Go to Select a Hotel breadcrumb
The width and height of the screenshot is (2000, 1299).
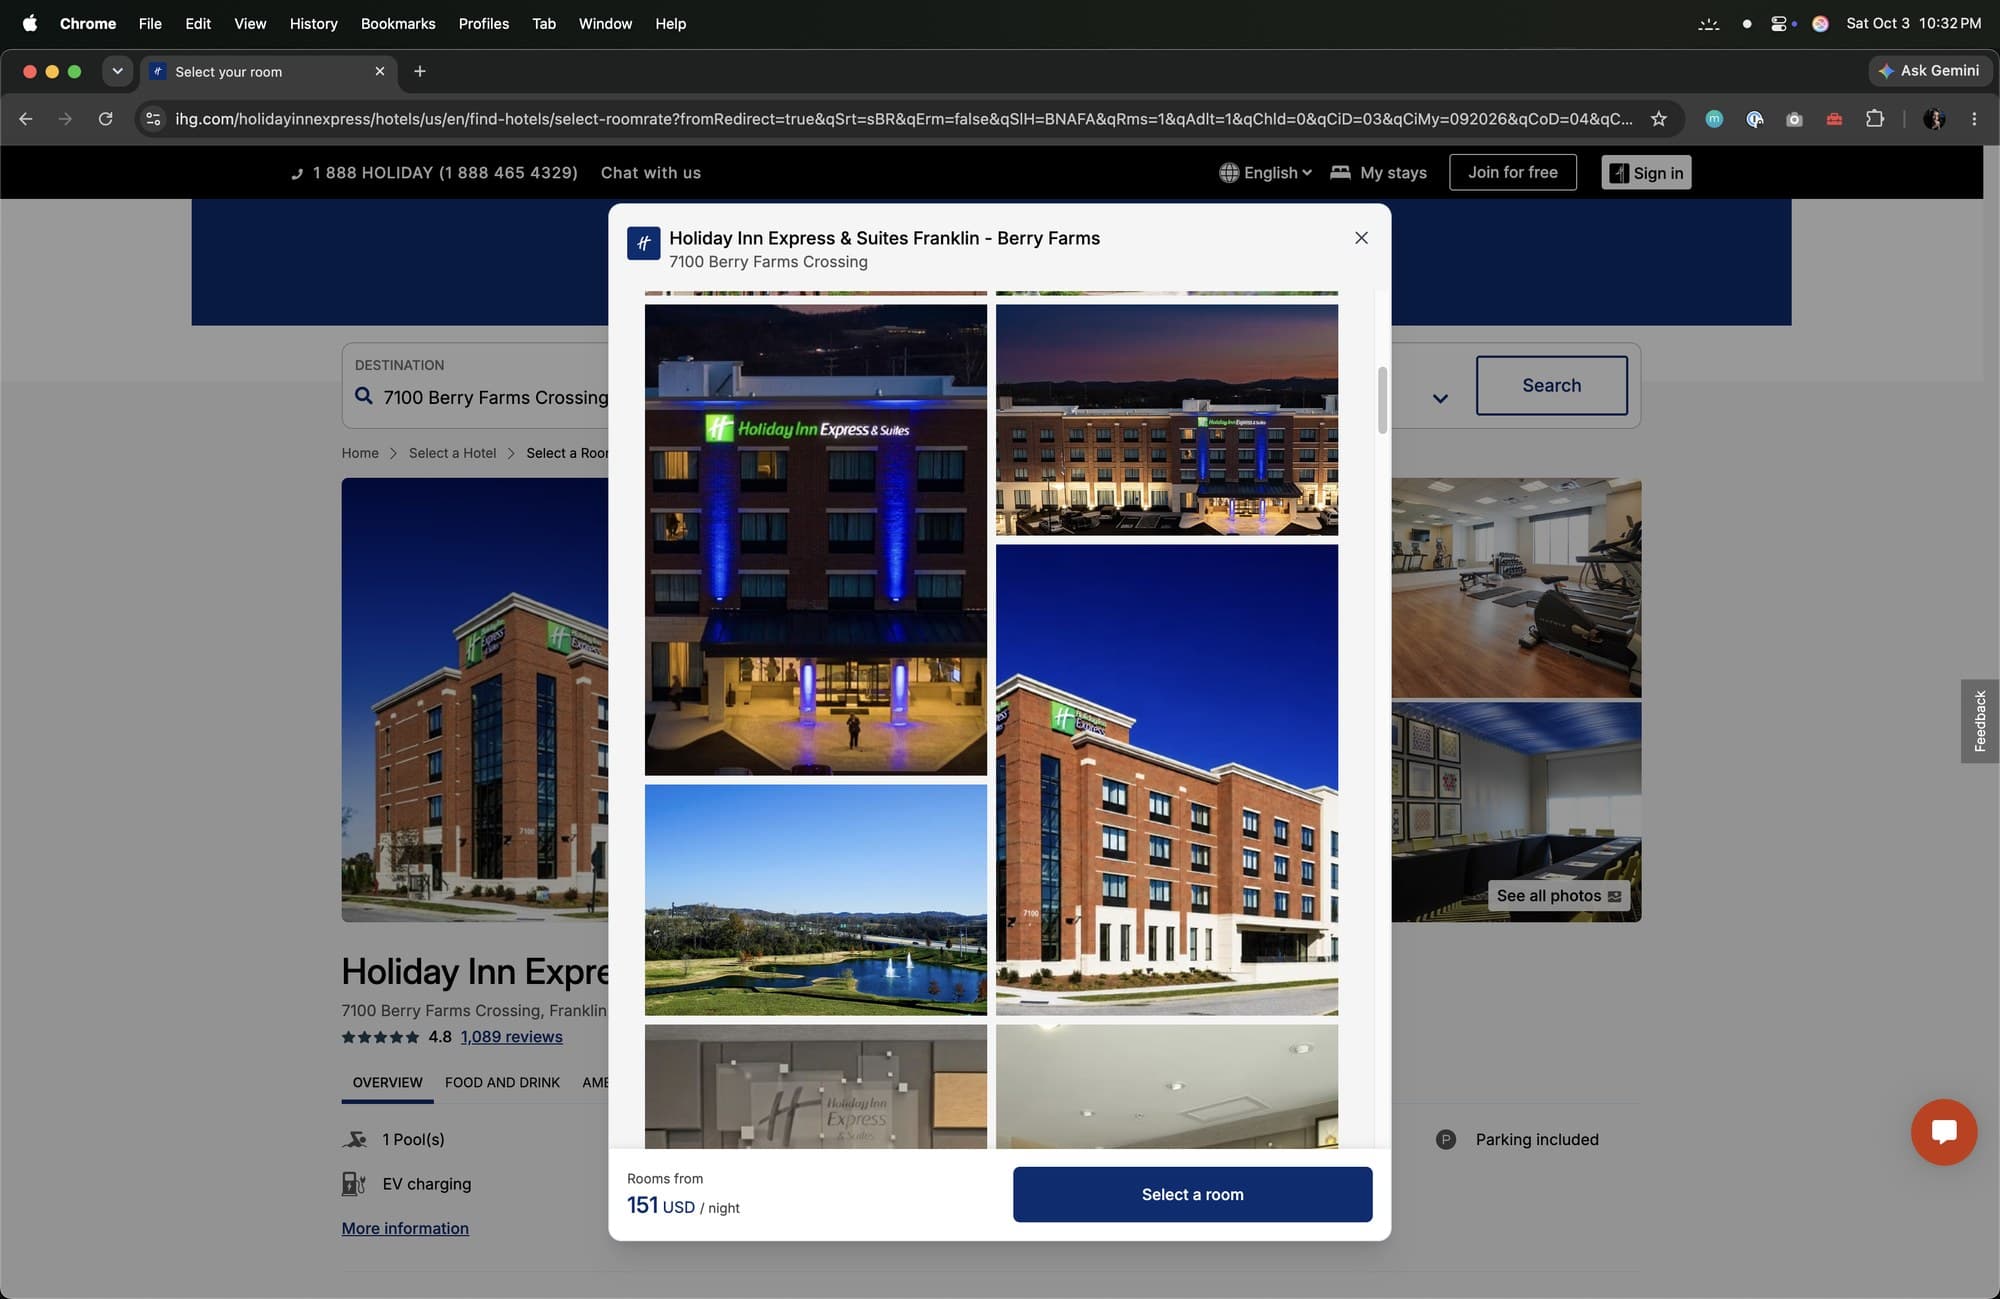pos(452,453)
